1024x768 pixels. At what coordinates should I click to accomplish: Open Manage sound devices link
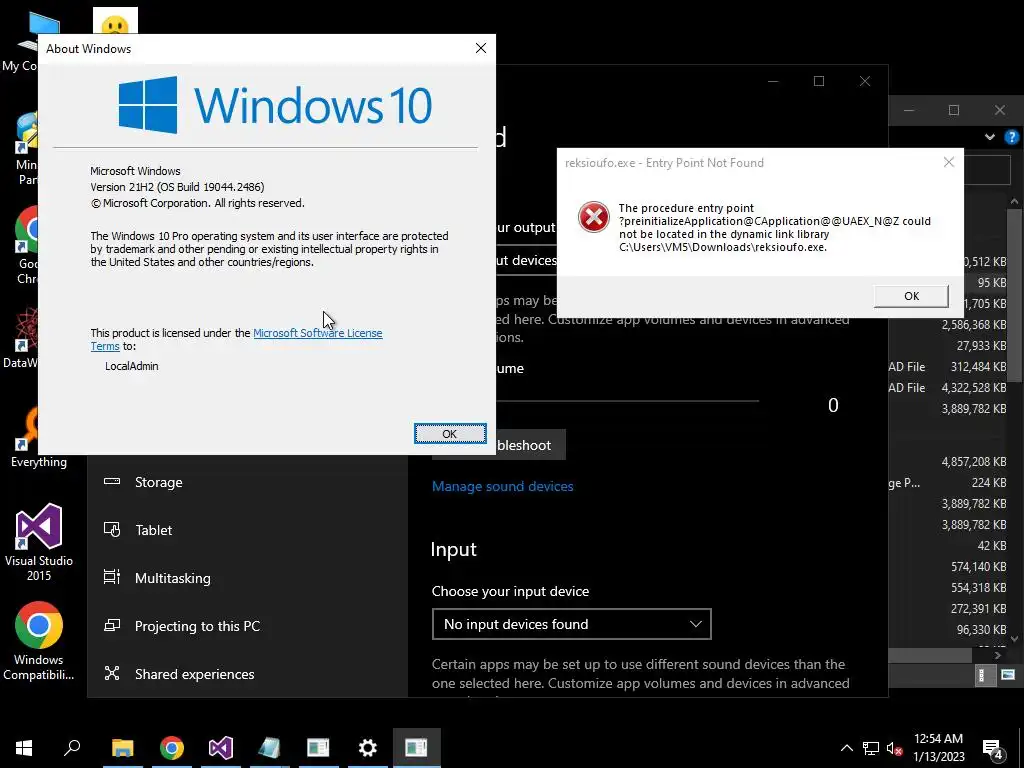point(502,486)
